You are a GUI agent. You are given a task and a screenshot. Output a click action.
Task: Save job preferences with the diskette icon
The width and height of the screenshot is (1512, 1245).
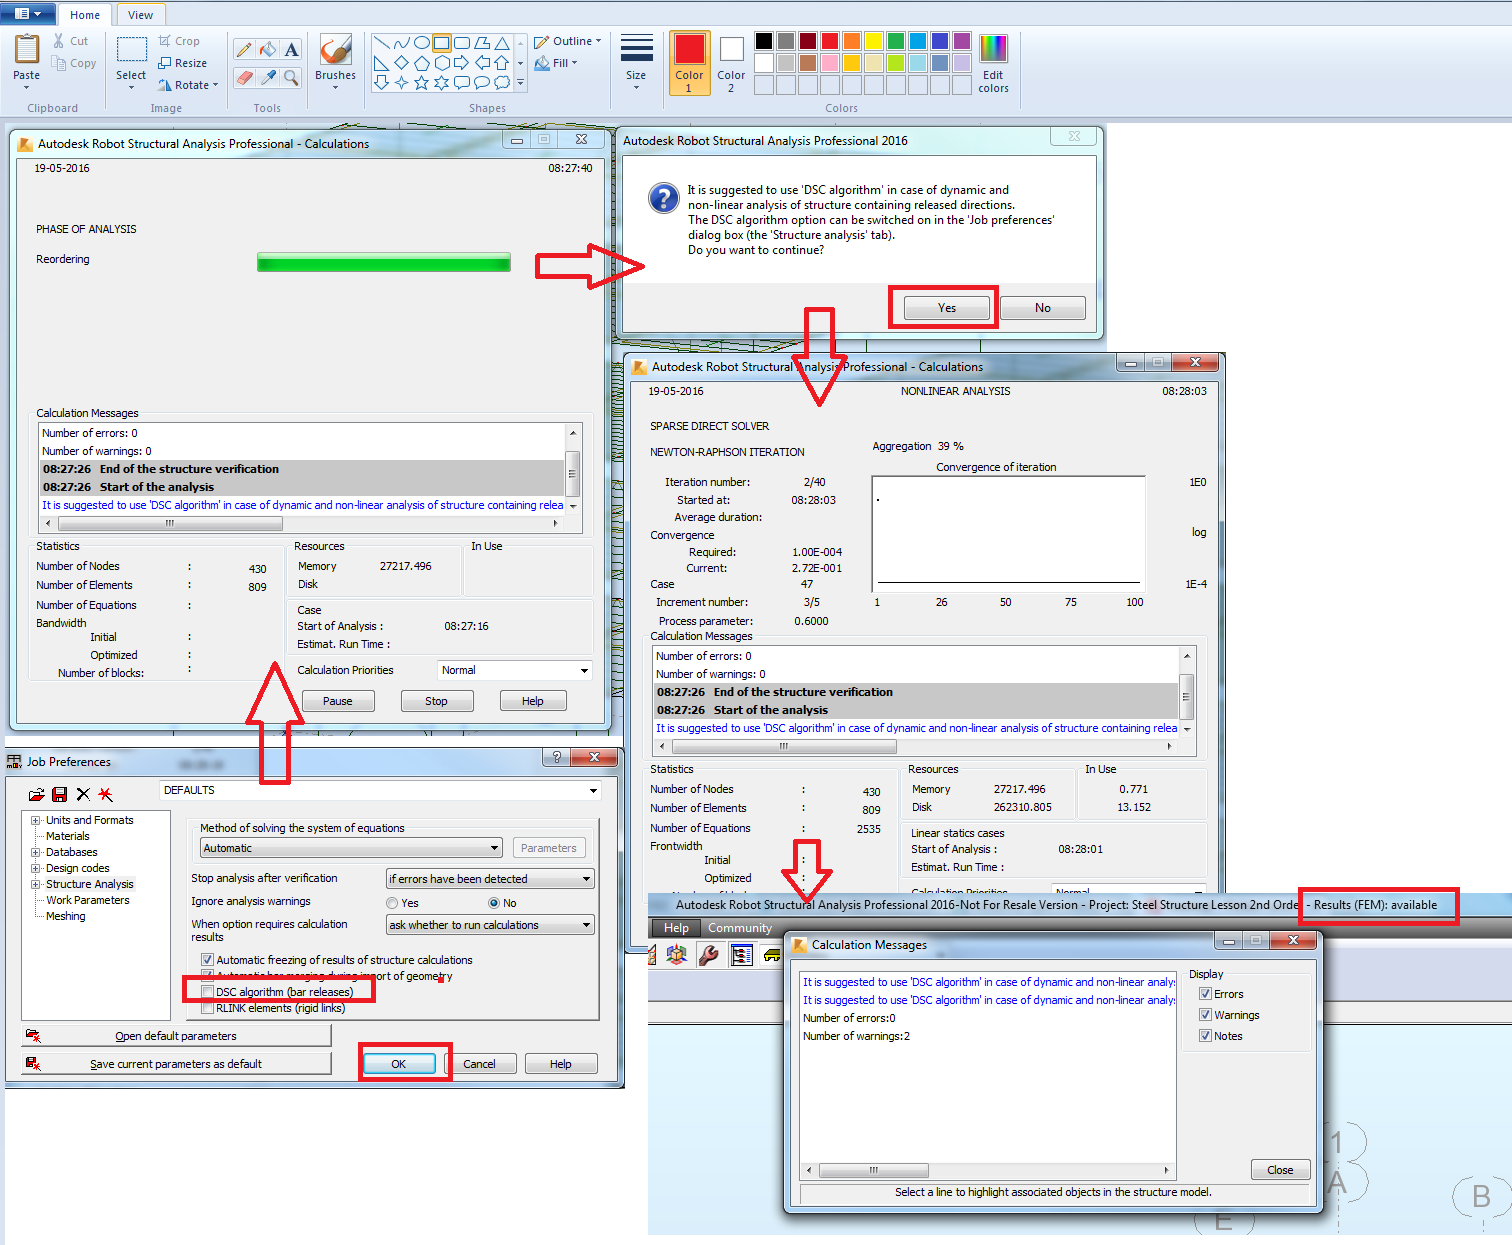(x=59, y=793)
